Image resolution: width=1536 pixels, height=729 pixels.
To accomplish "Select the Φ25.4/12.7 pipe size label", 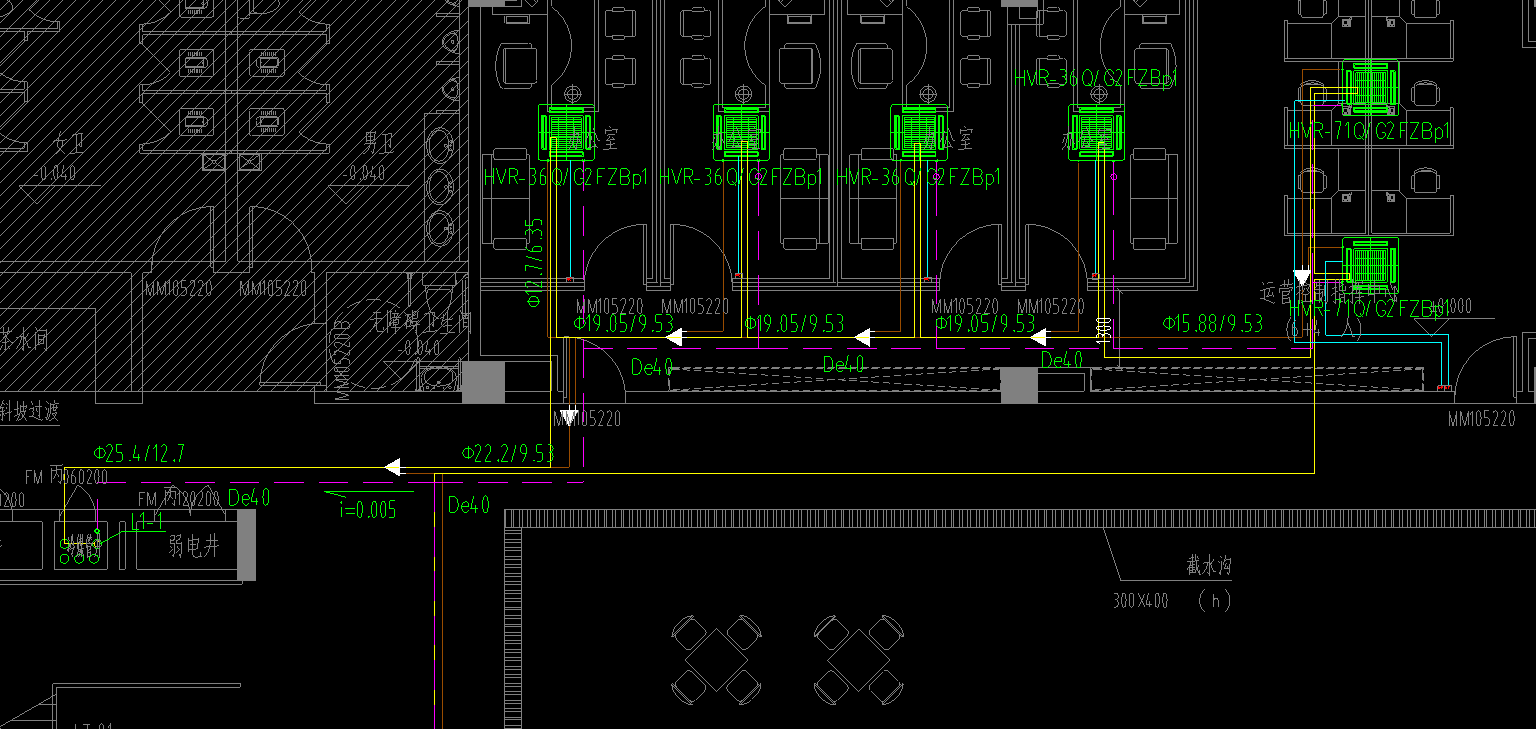I will 139,454.
